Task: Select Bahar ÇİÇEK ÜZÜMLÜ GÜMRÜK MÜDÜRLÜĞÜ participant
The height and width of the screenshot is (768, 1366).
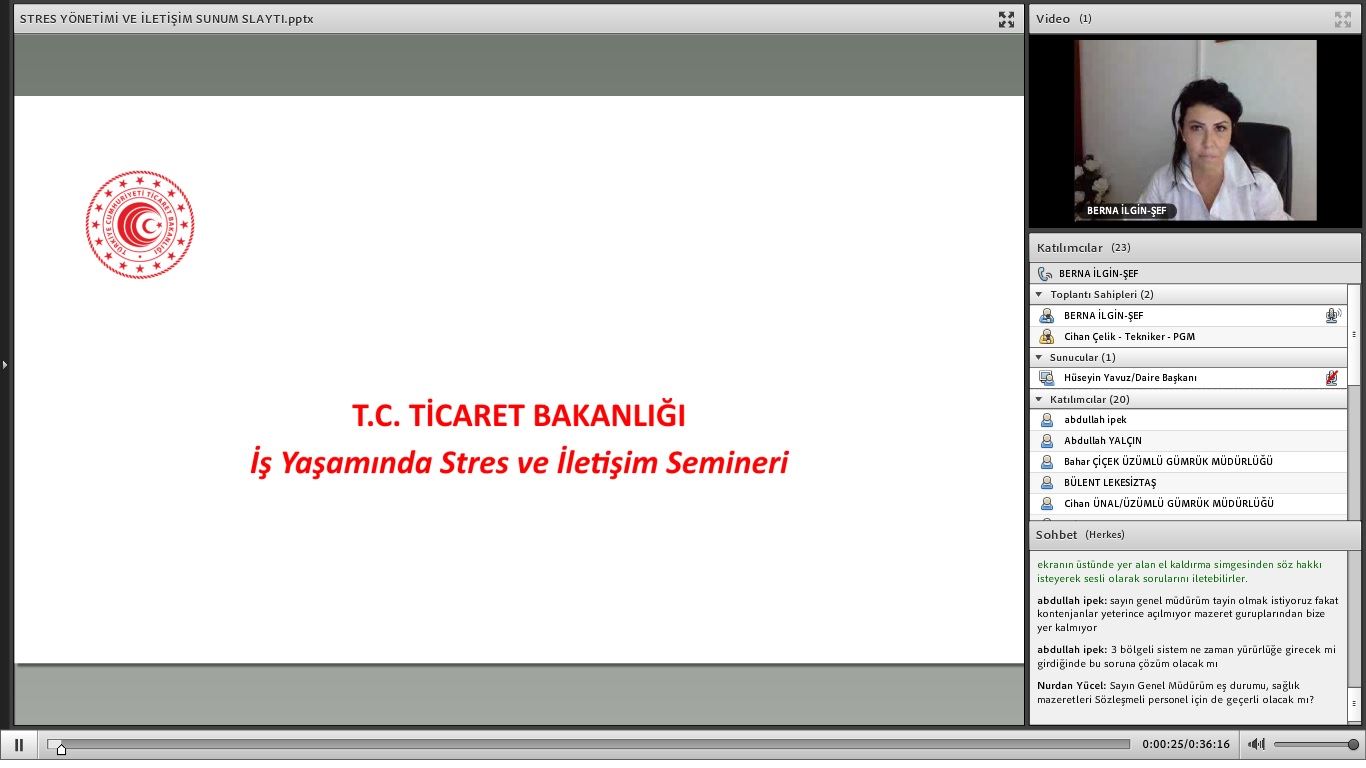Action: click(1167, 462)
